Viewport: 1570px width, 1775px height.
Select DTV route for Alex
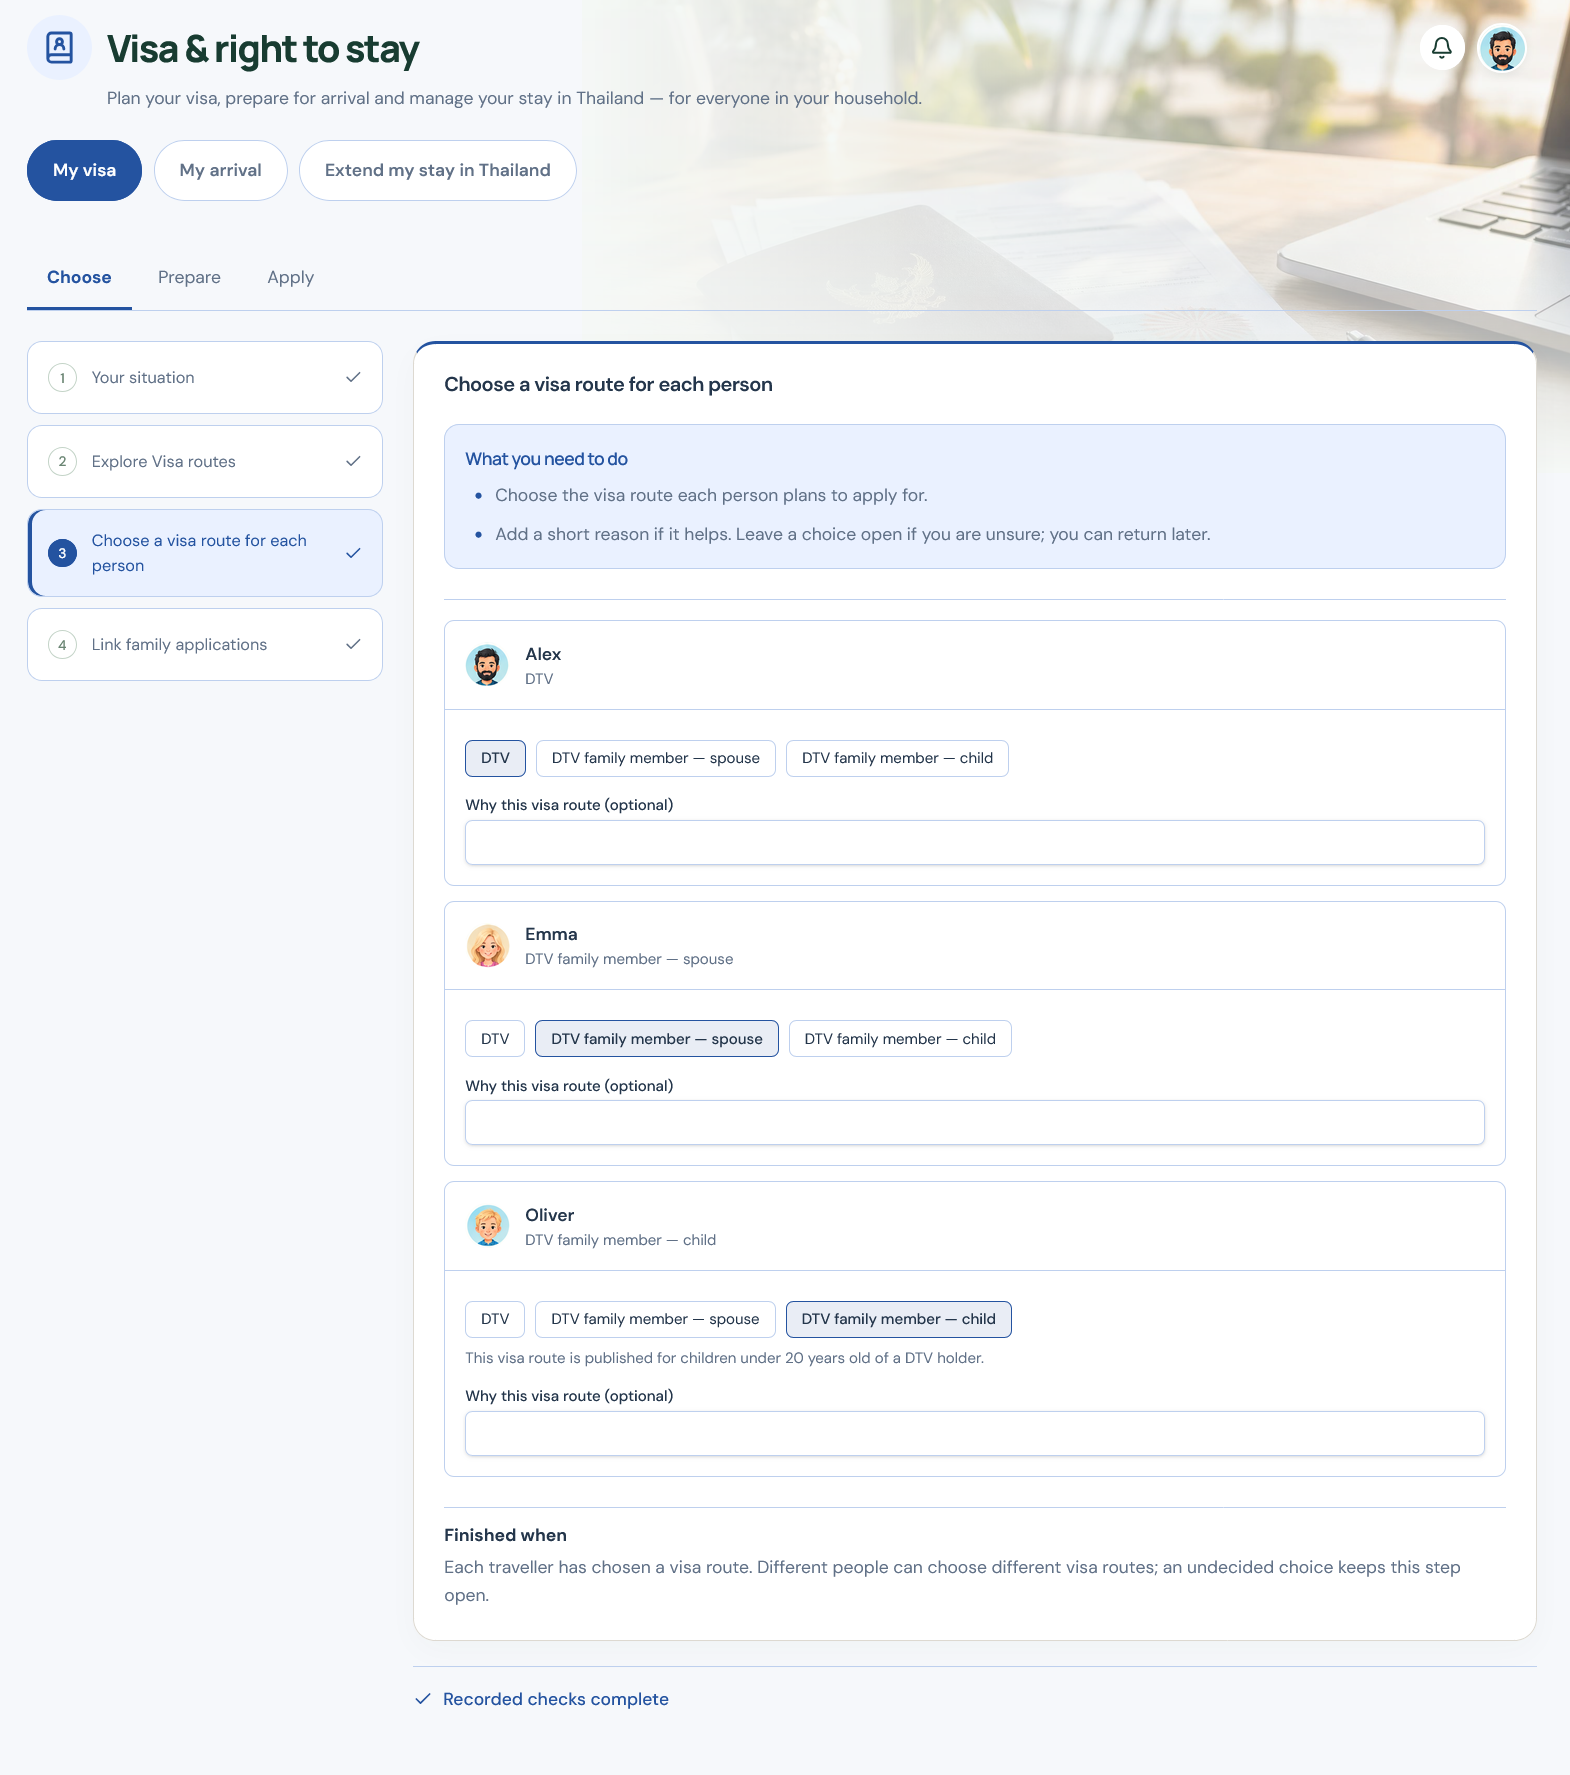coord(495,758)
